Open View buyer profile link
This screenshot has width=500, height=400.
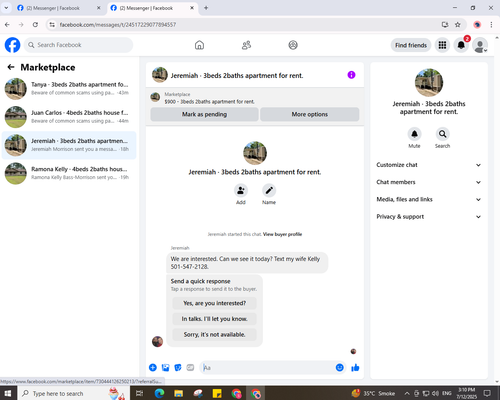282,234
